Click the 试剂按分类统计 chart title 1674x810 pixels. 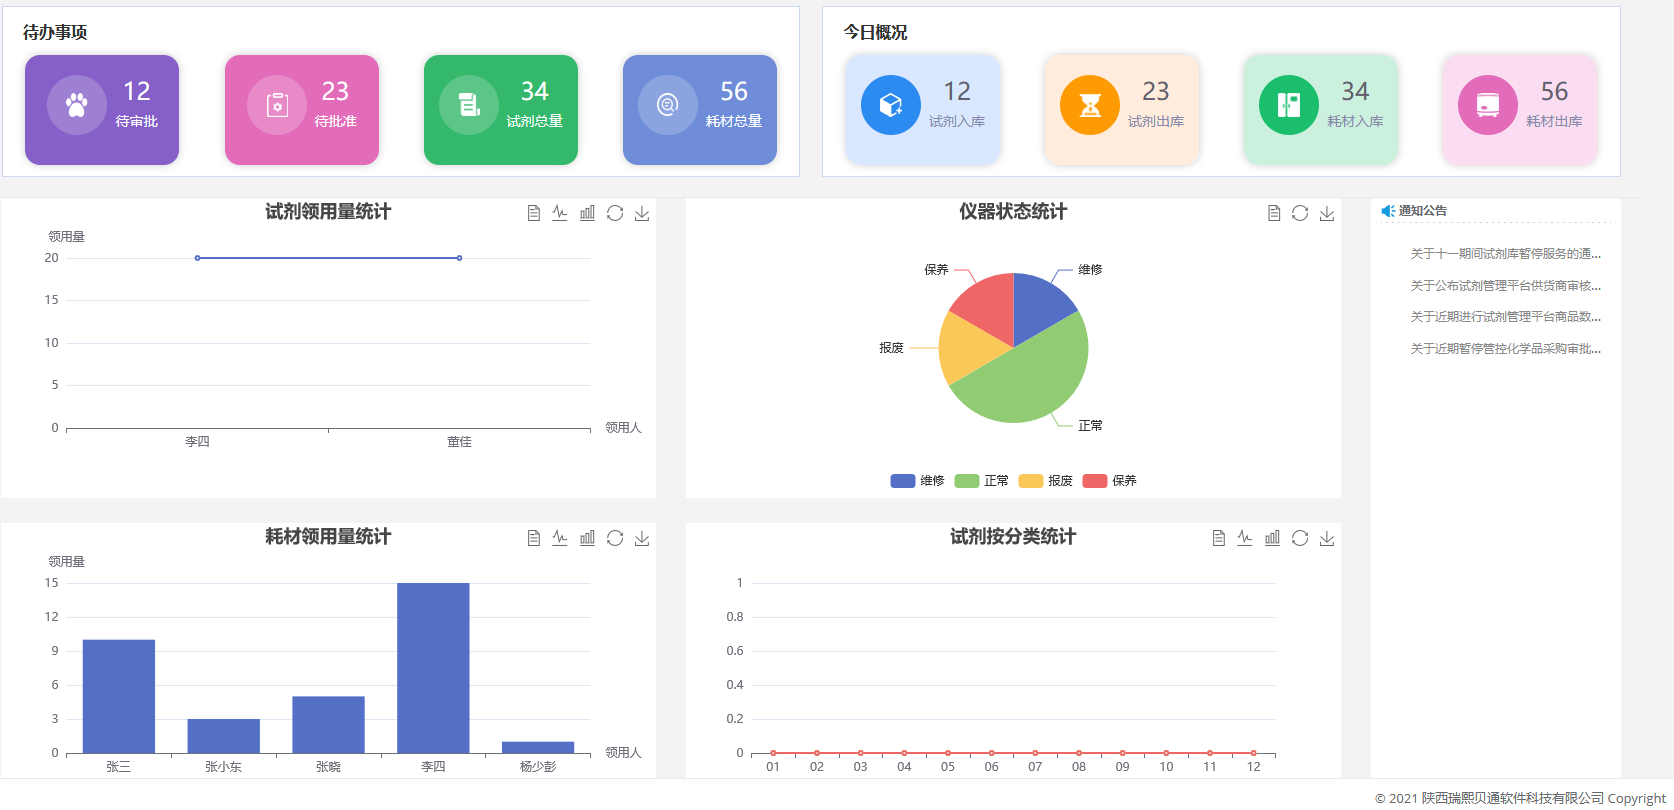click(x=1013, y=537)
